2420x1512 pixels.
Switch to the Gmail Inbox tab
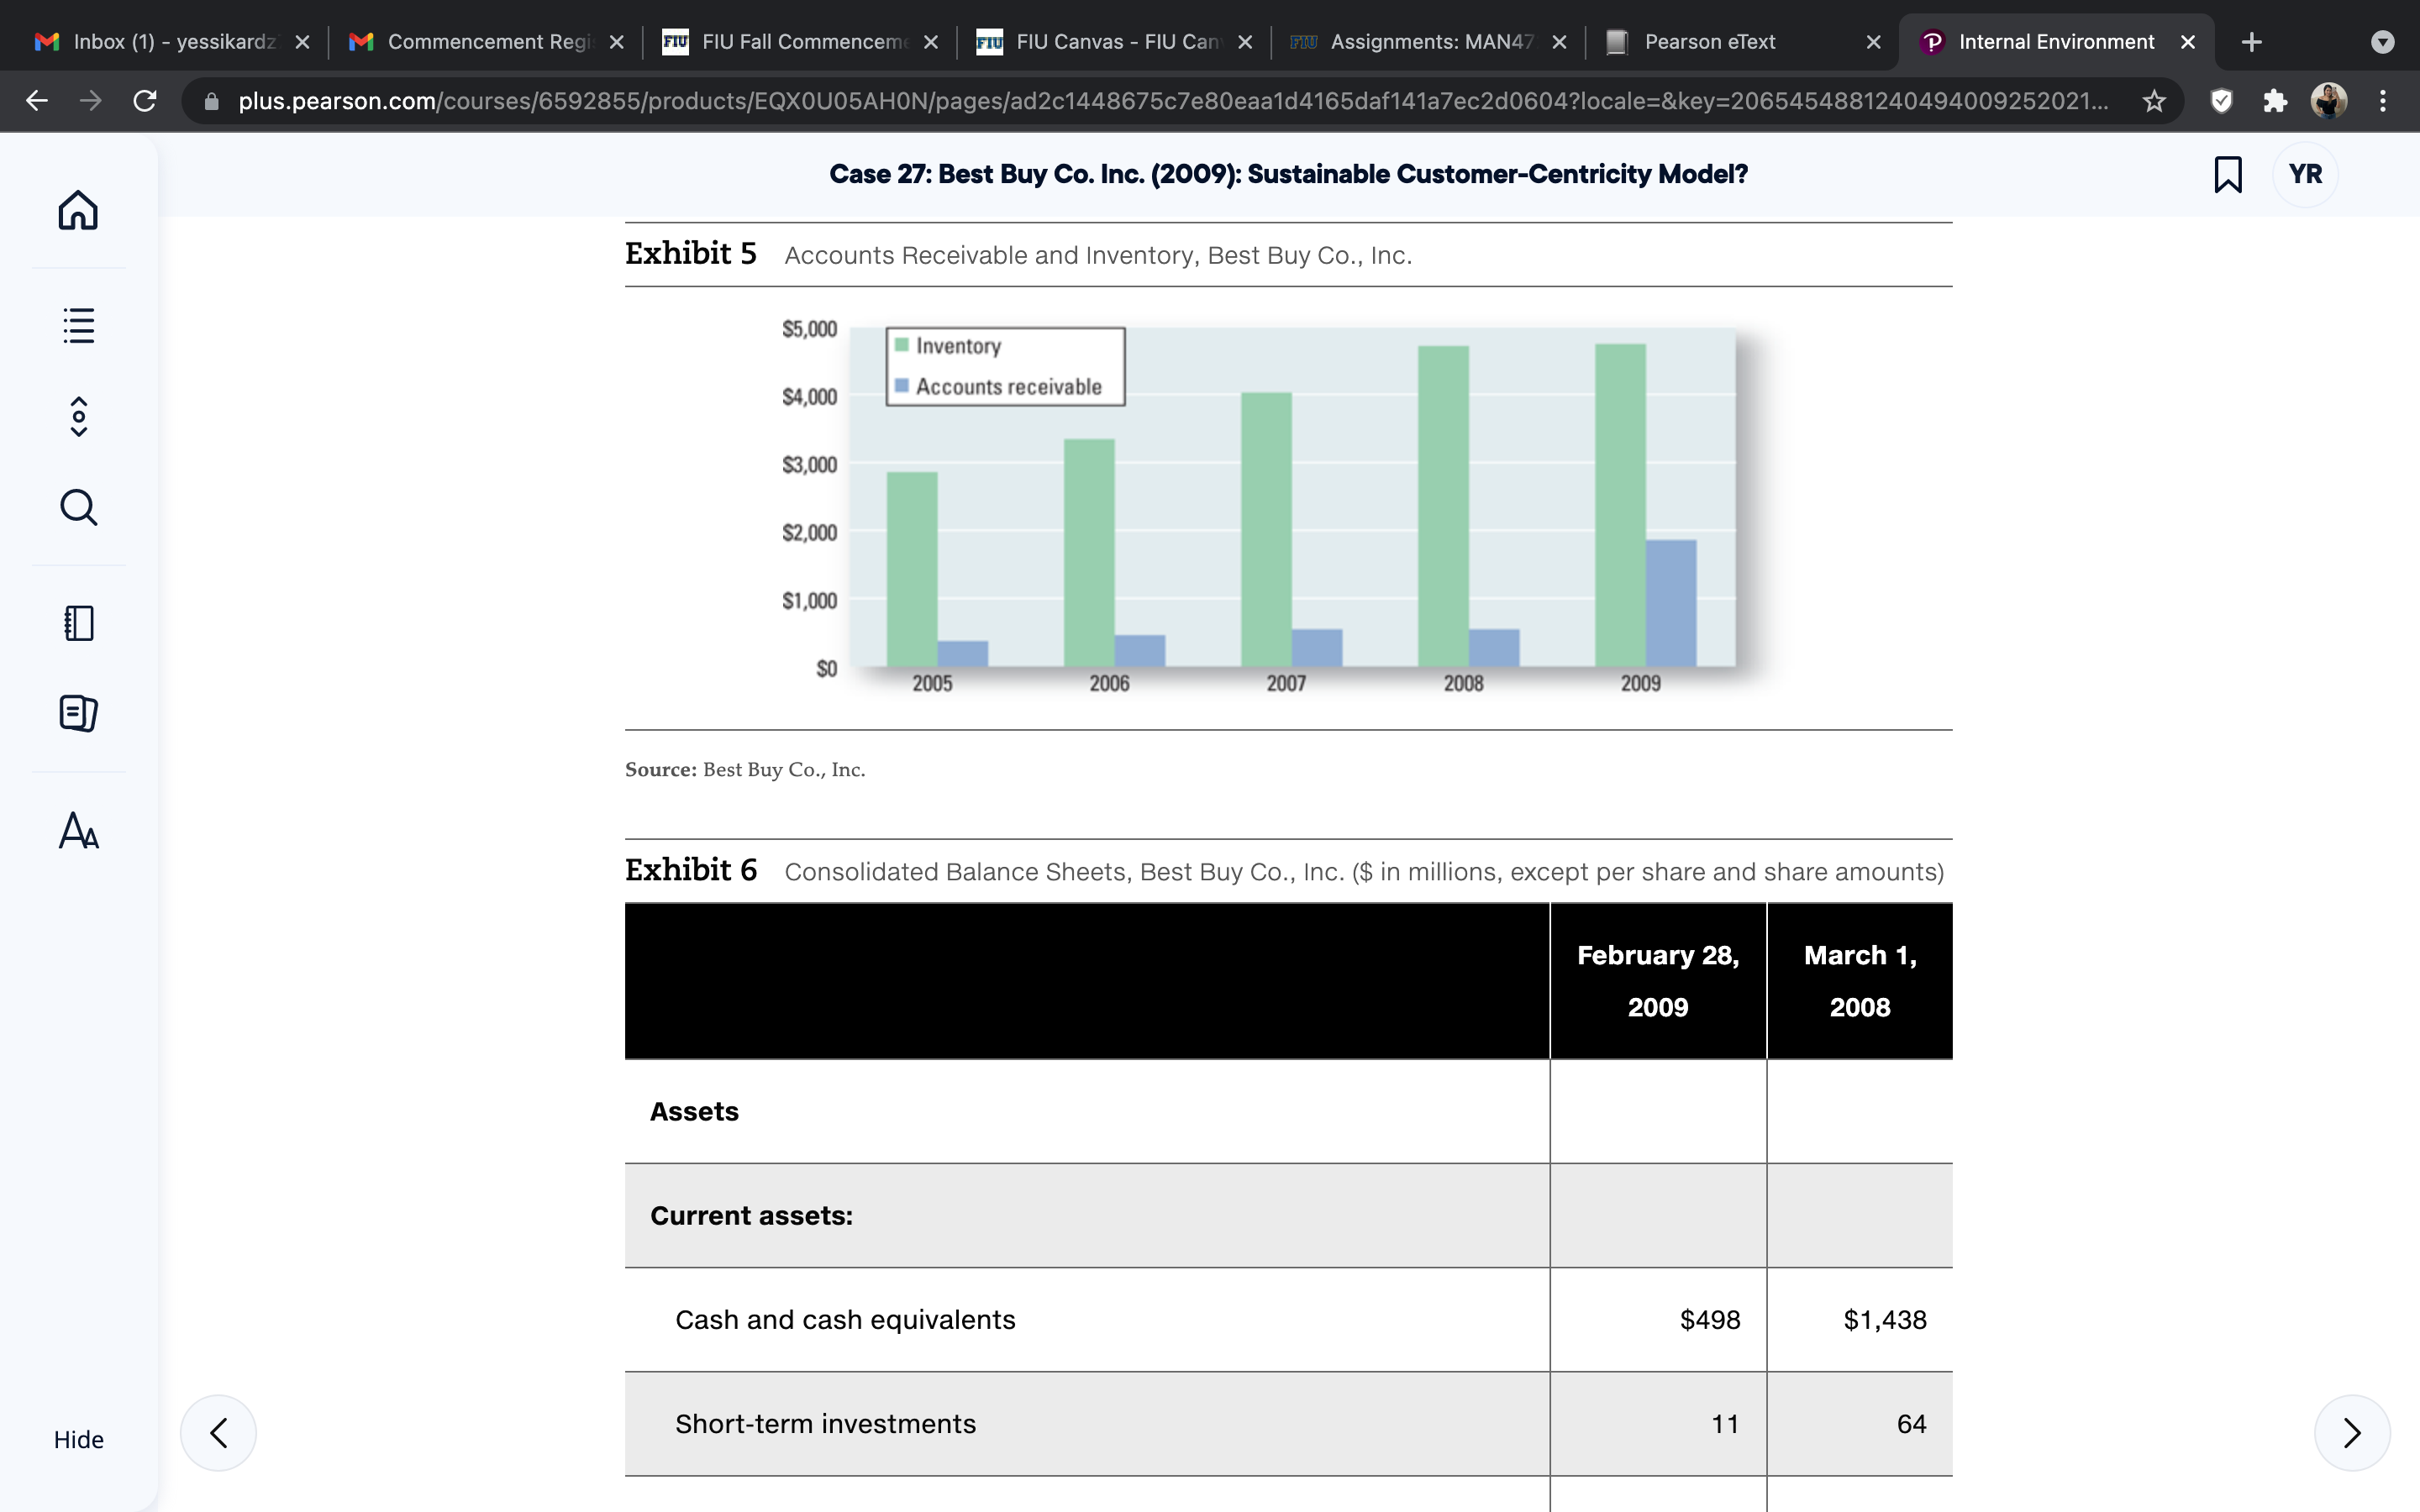tap(172, 42)
